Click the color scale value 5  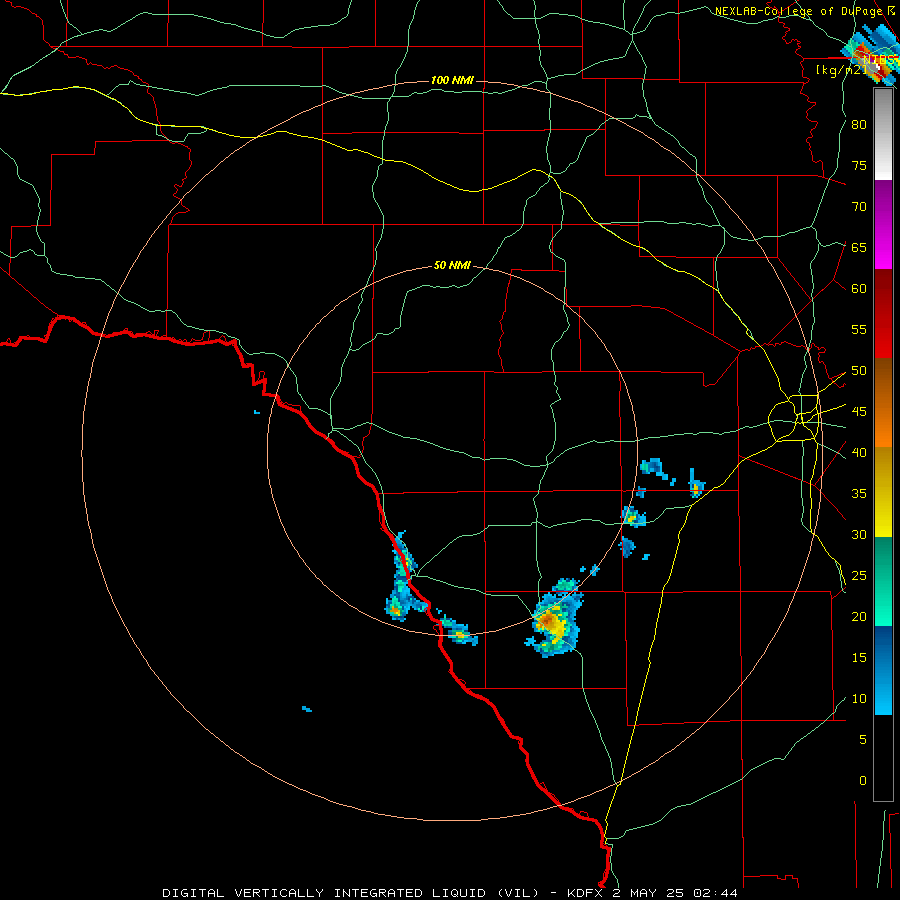(863, 739)
